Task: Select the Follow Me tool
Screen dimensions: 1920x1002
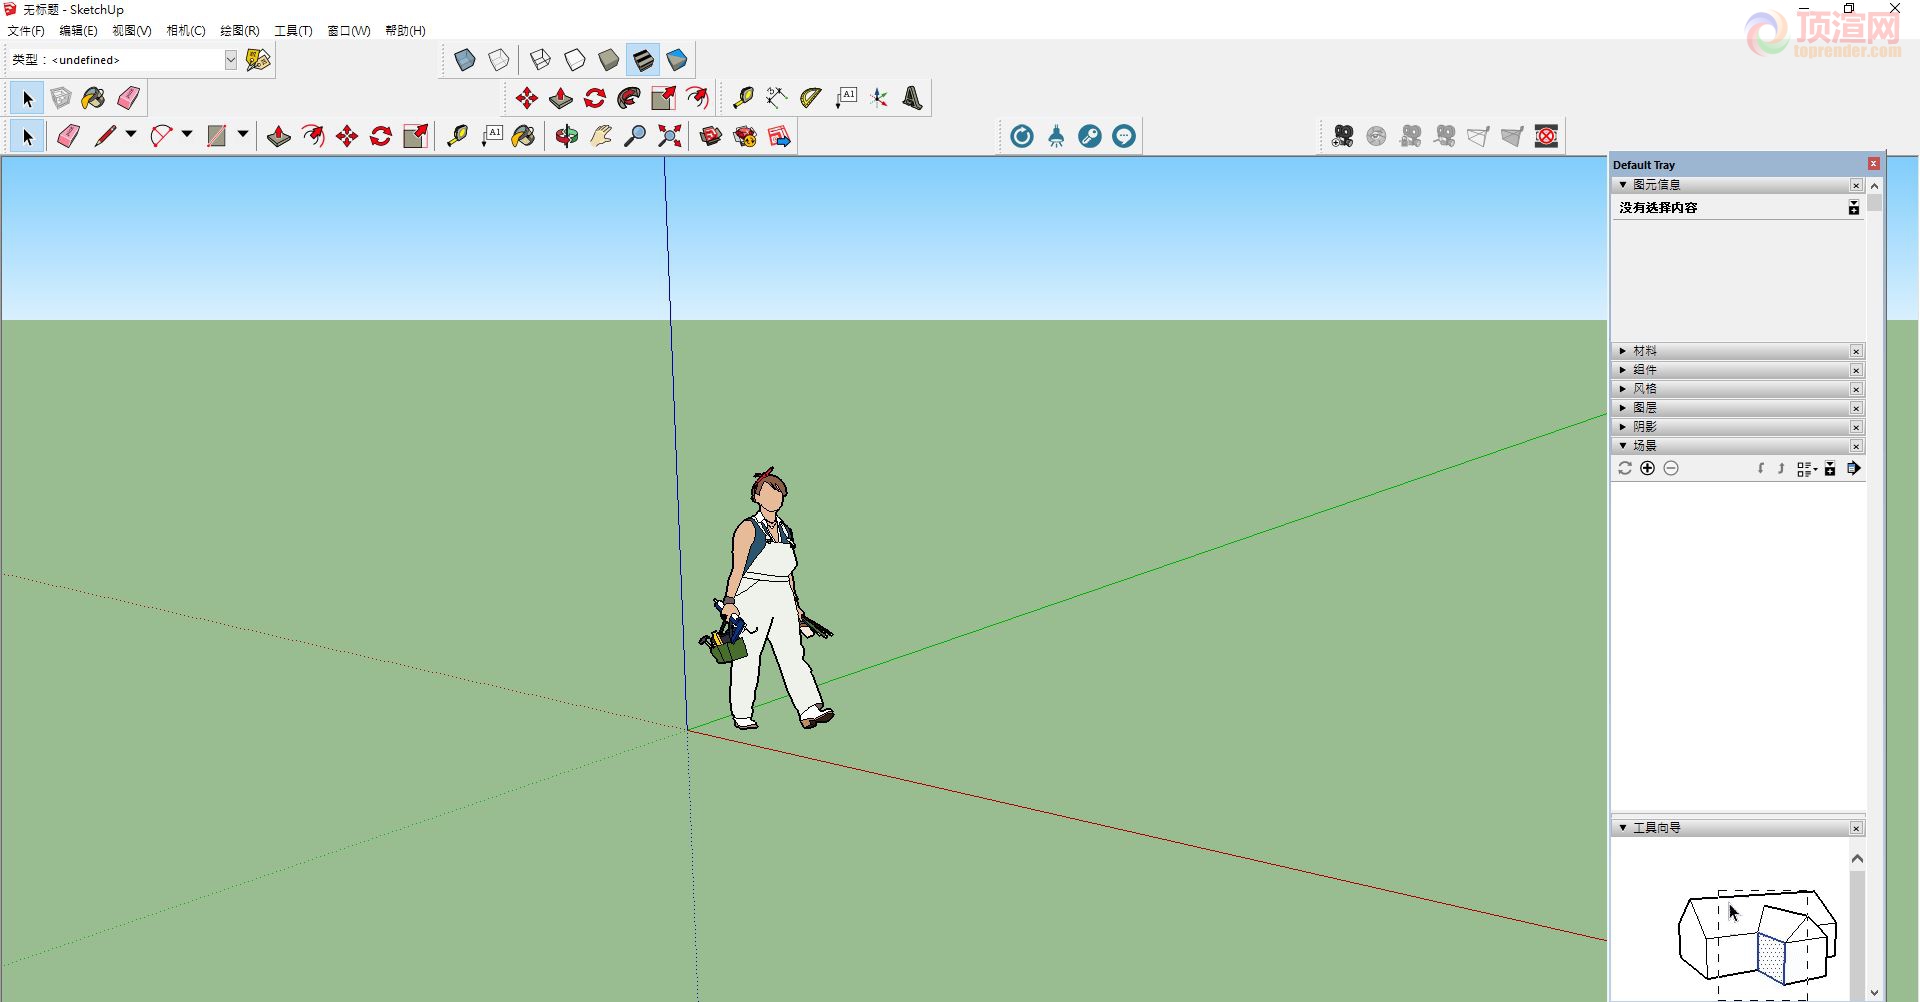Action: click(629, 98)
